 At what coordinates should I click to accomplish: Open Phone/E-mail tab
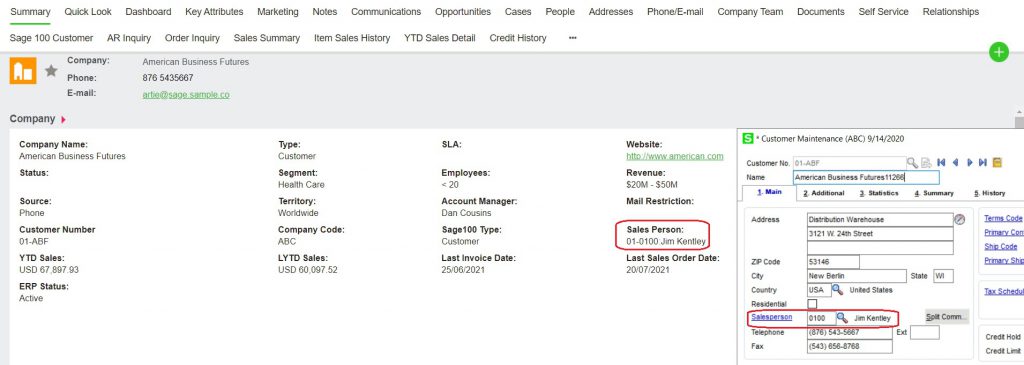675,12
